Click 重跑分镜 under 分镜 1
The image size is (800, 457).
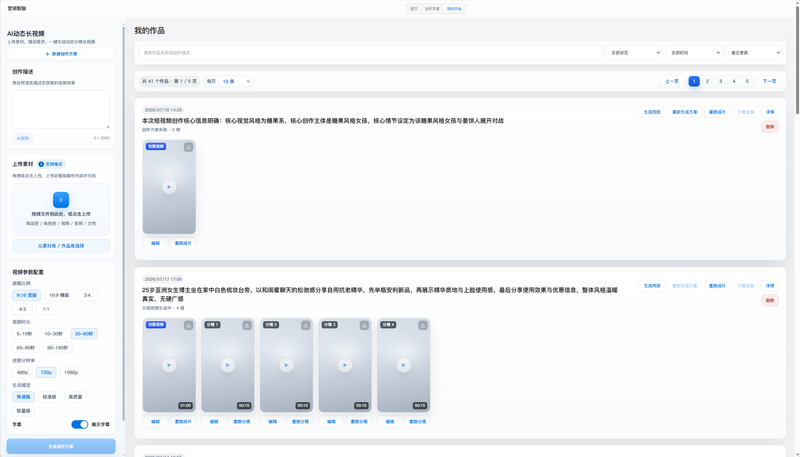click(242, 422)
